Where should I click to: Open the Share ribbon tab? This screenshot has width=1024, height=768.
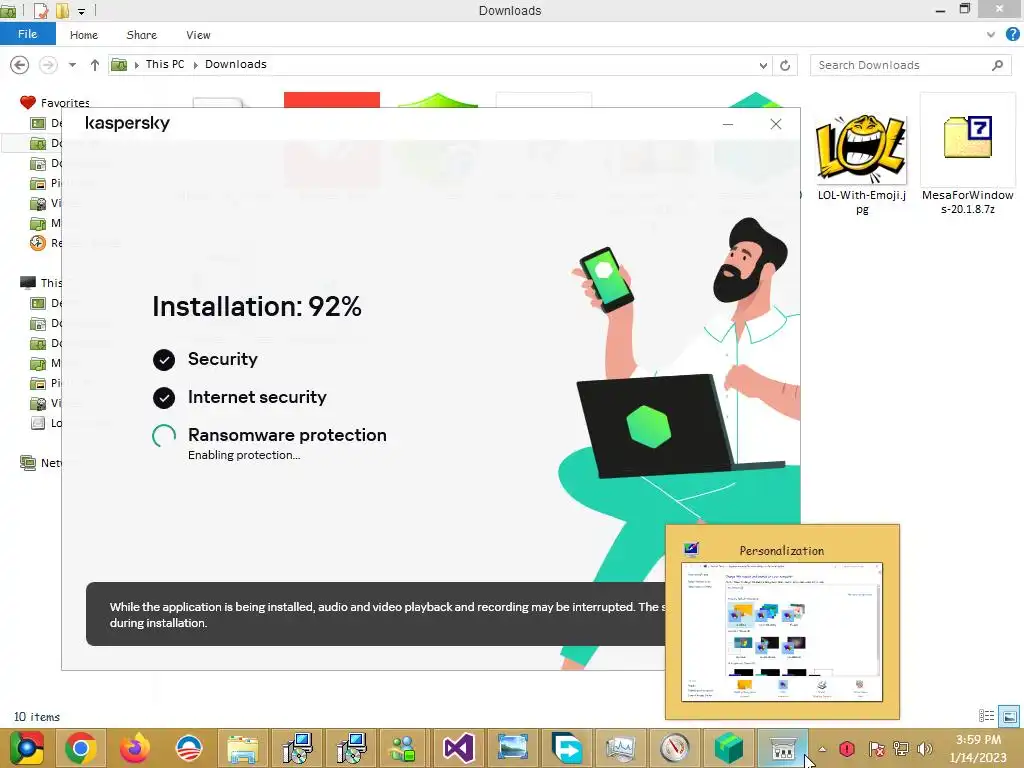point(141,35)
